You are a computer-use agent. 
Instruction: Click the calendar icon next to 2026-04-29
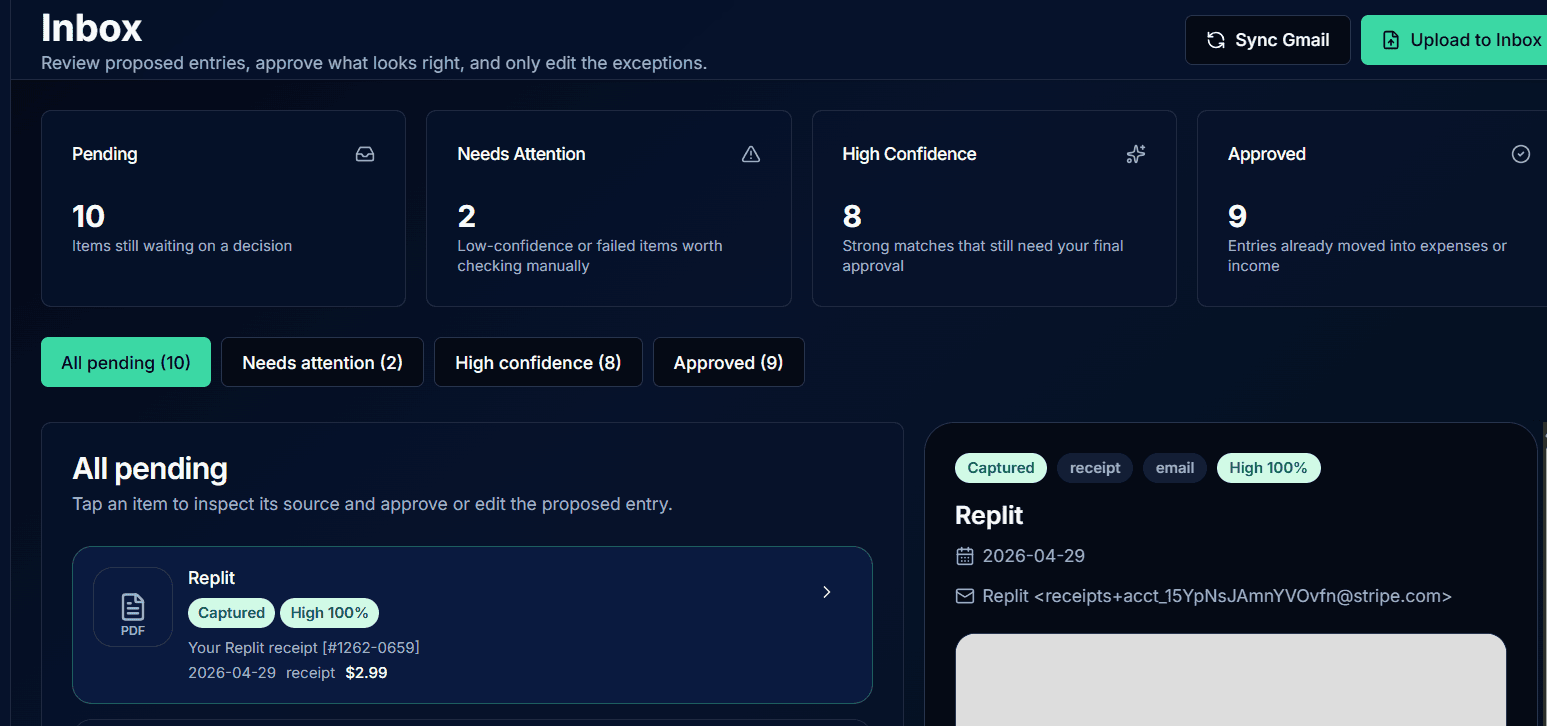(965, 556)
